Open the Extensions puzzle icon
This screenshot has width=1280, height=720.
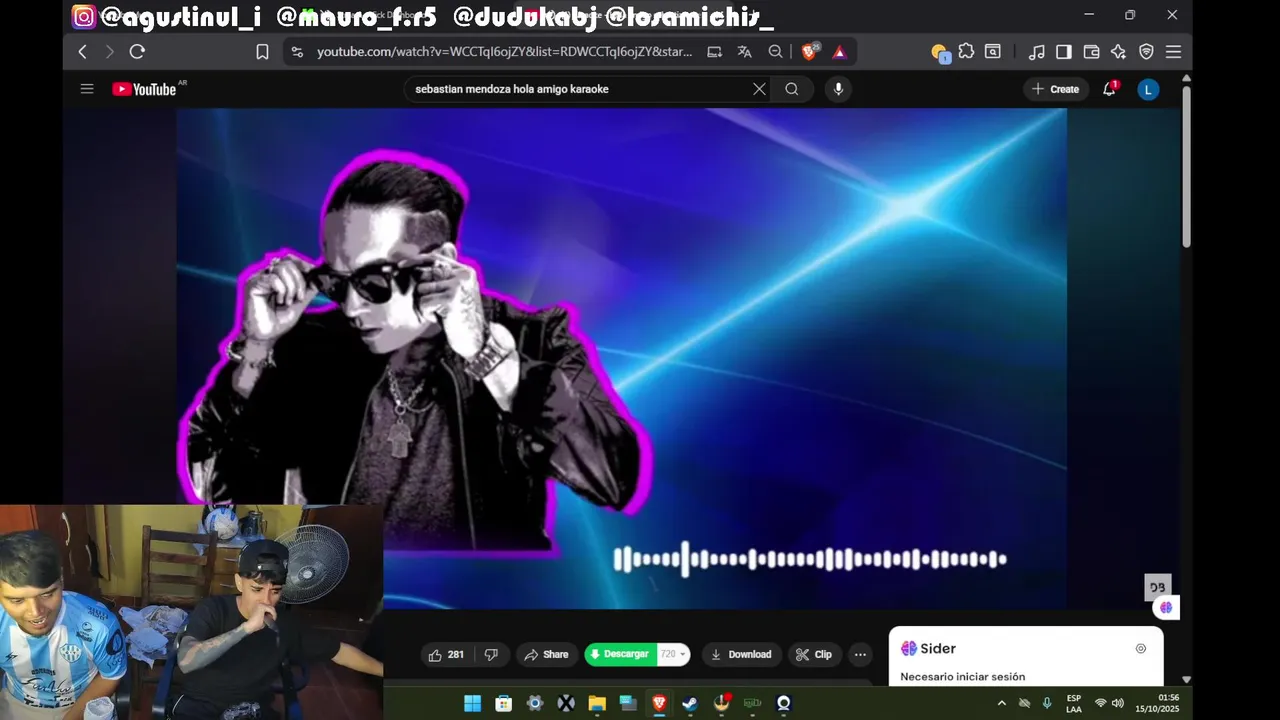coord(966,52)
